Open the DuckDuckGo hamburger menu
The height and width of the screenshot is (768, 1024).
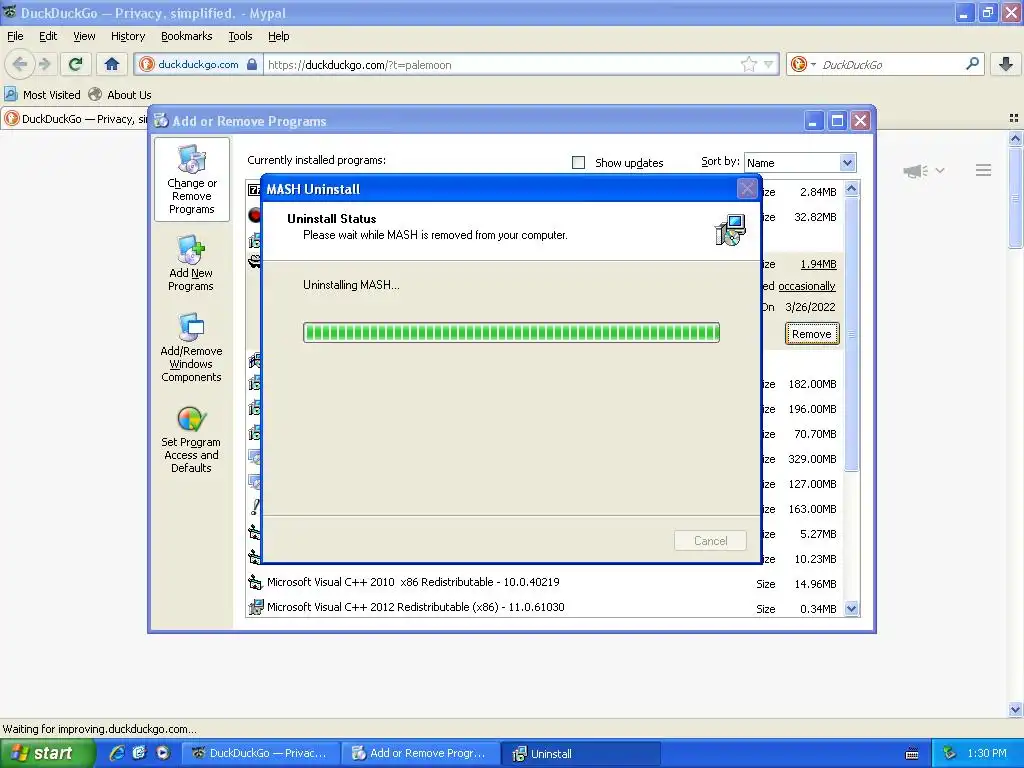pyautogui.click(x=984, y=170)
